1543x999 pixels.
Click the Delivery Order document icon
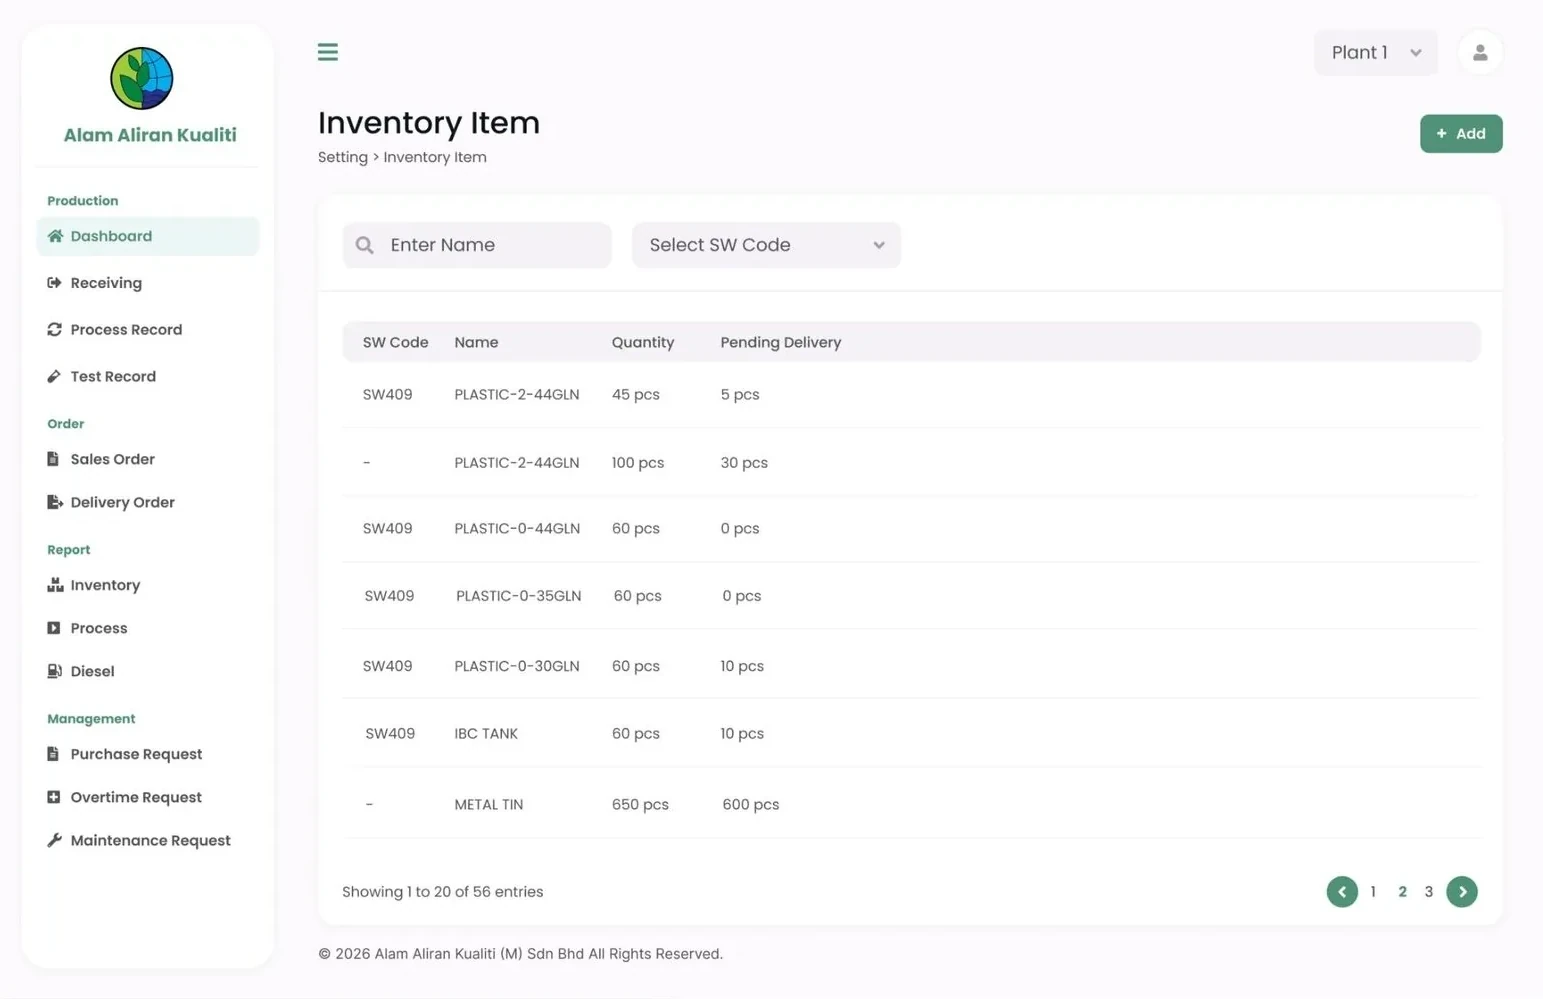click(54, 502)
